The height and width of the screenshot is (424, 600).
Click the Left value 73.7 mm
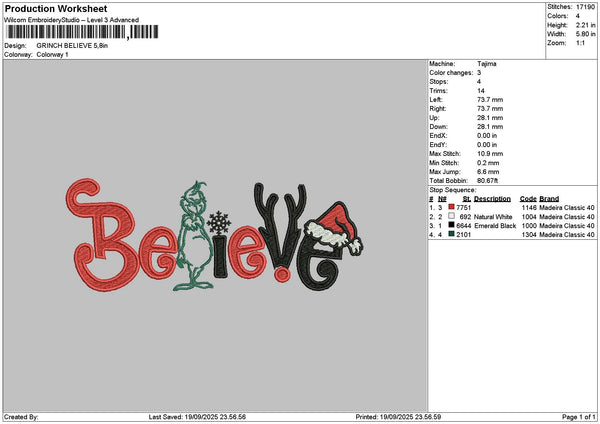pos(490,99)
